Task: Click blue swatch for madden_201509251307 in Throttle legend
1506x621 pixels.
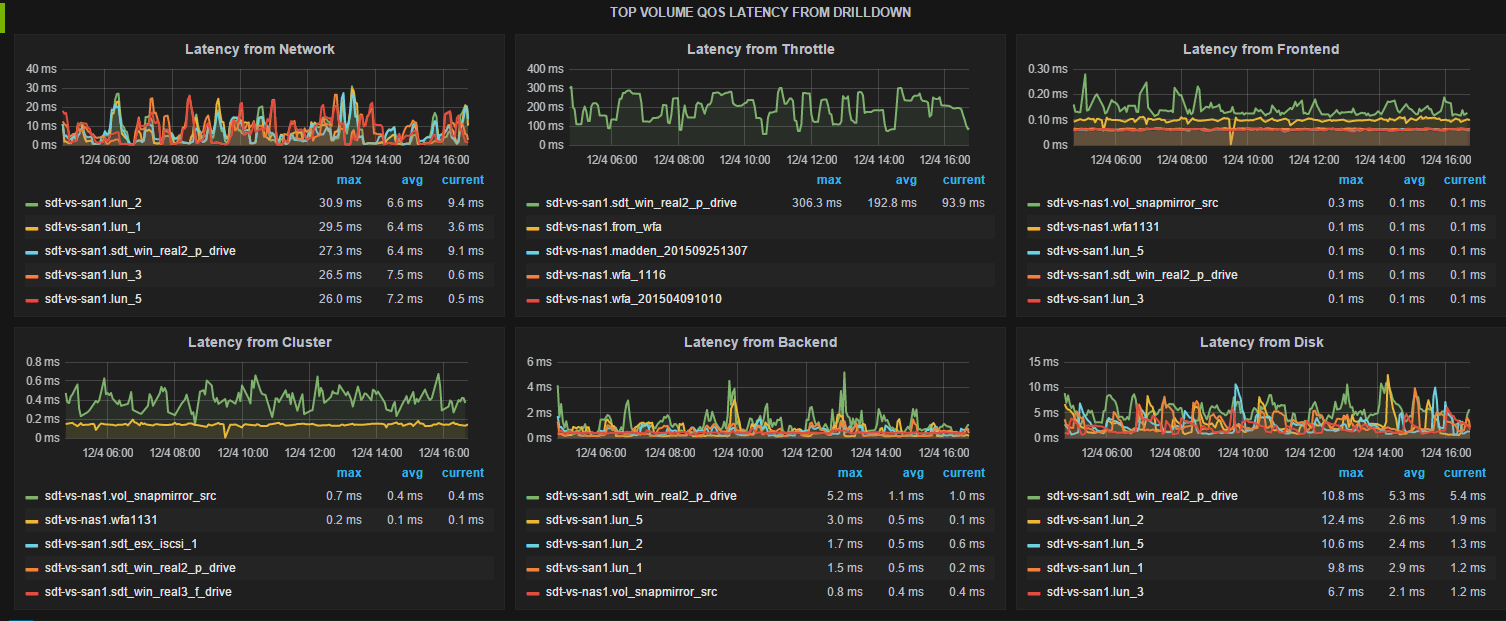Action: (533, 251)
